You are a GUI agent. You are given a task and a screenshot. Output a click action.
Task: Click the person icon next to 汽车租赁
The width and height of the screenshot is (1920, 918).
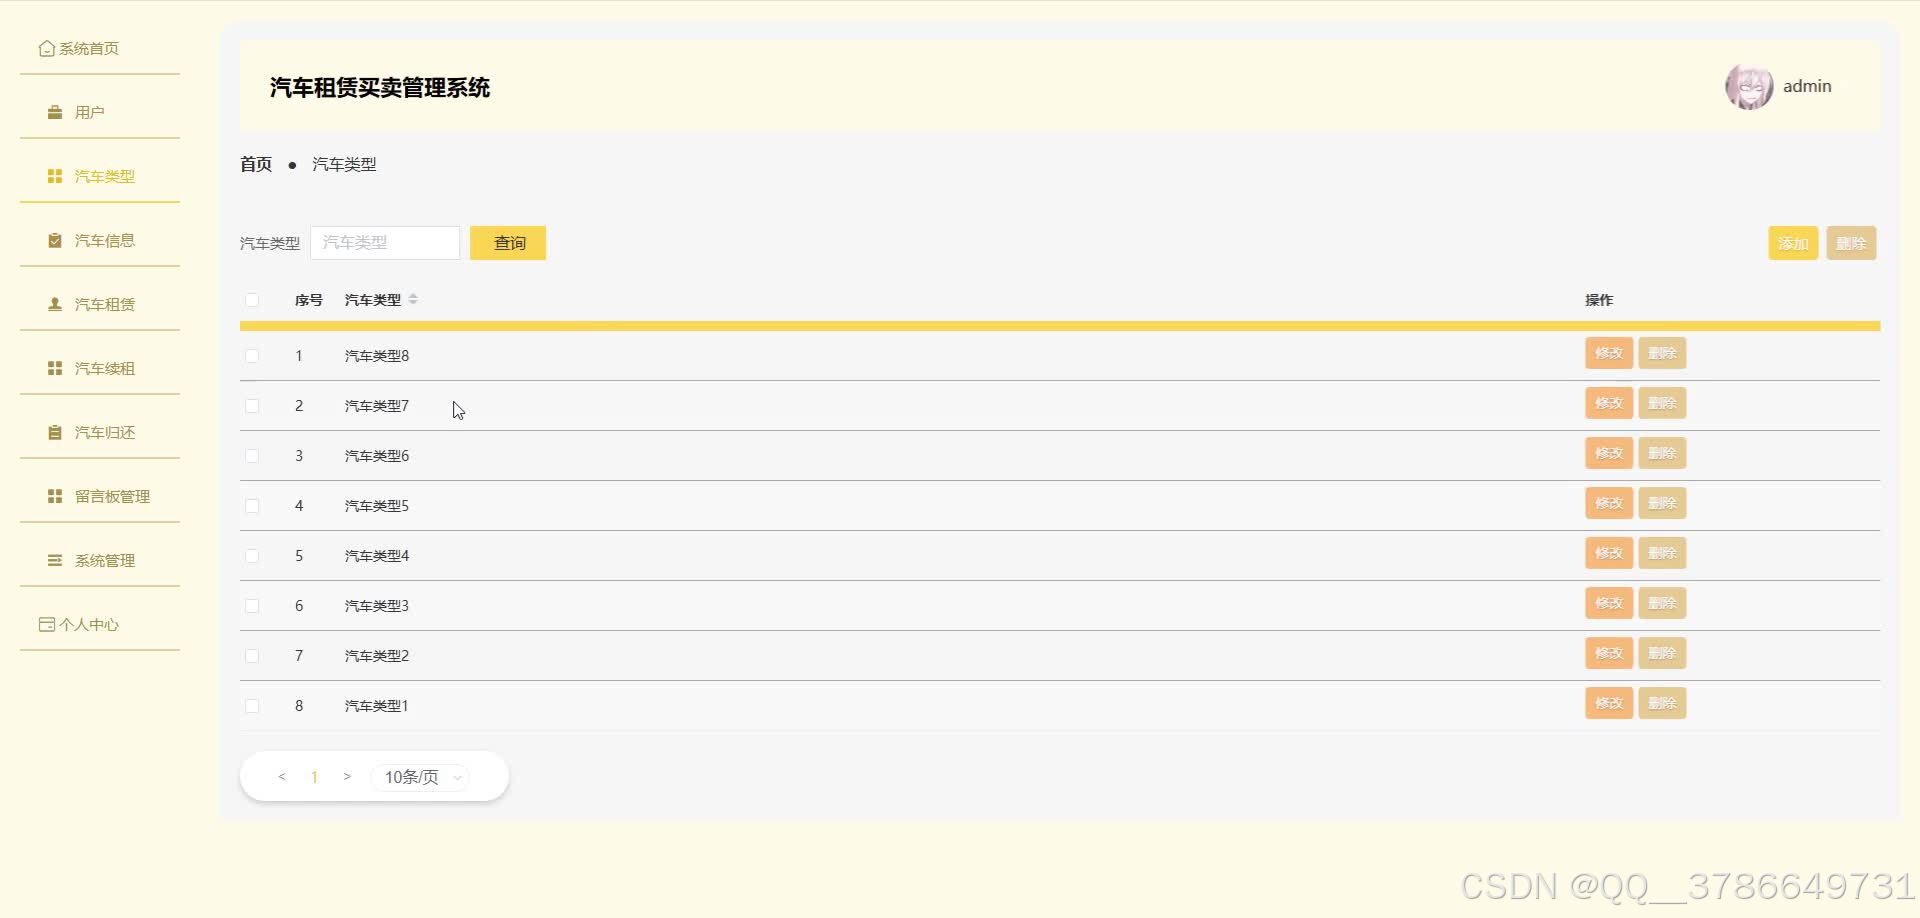(x=55, y=304)
